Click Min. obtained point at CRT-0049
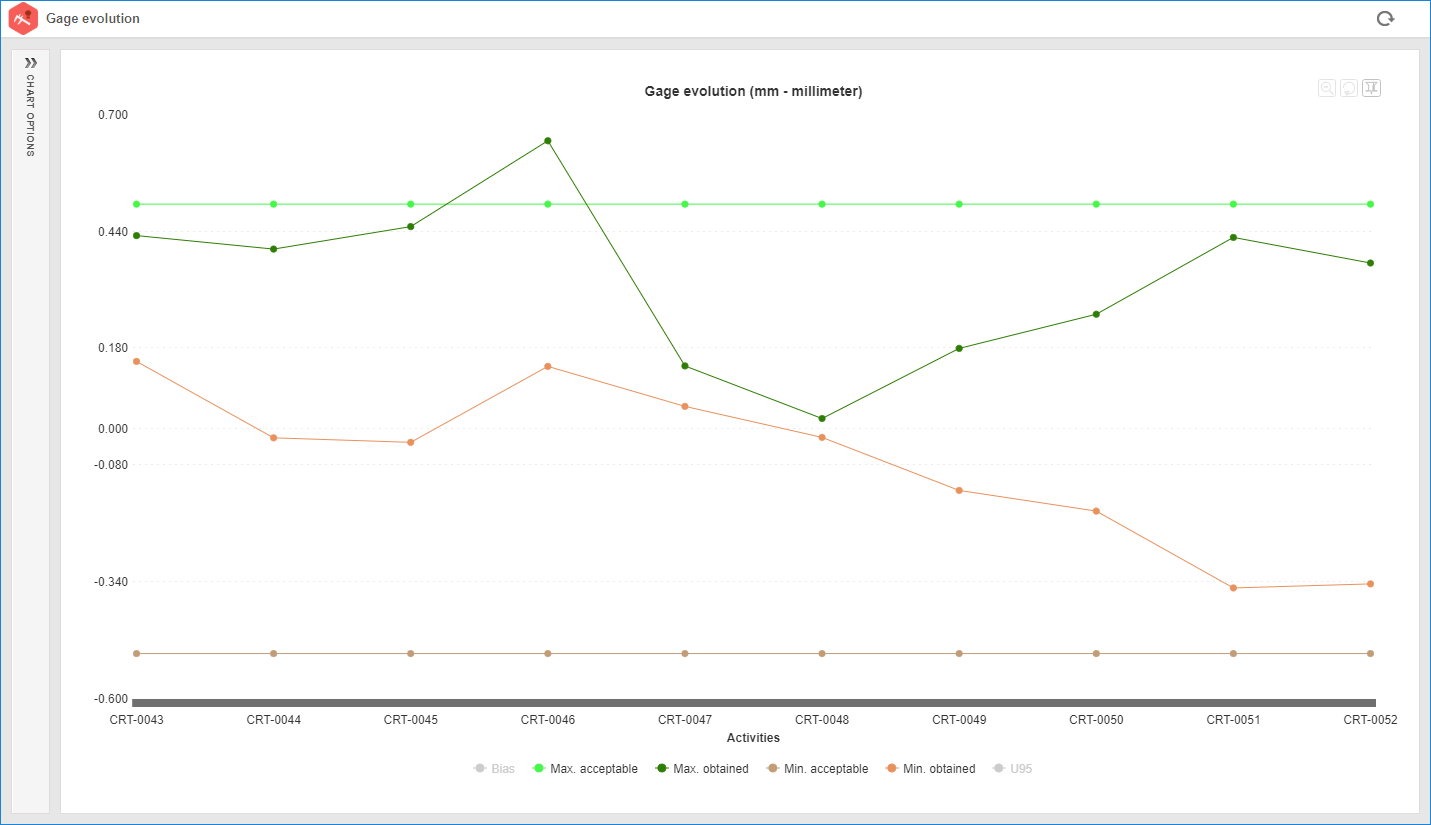 (959, 490)
